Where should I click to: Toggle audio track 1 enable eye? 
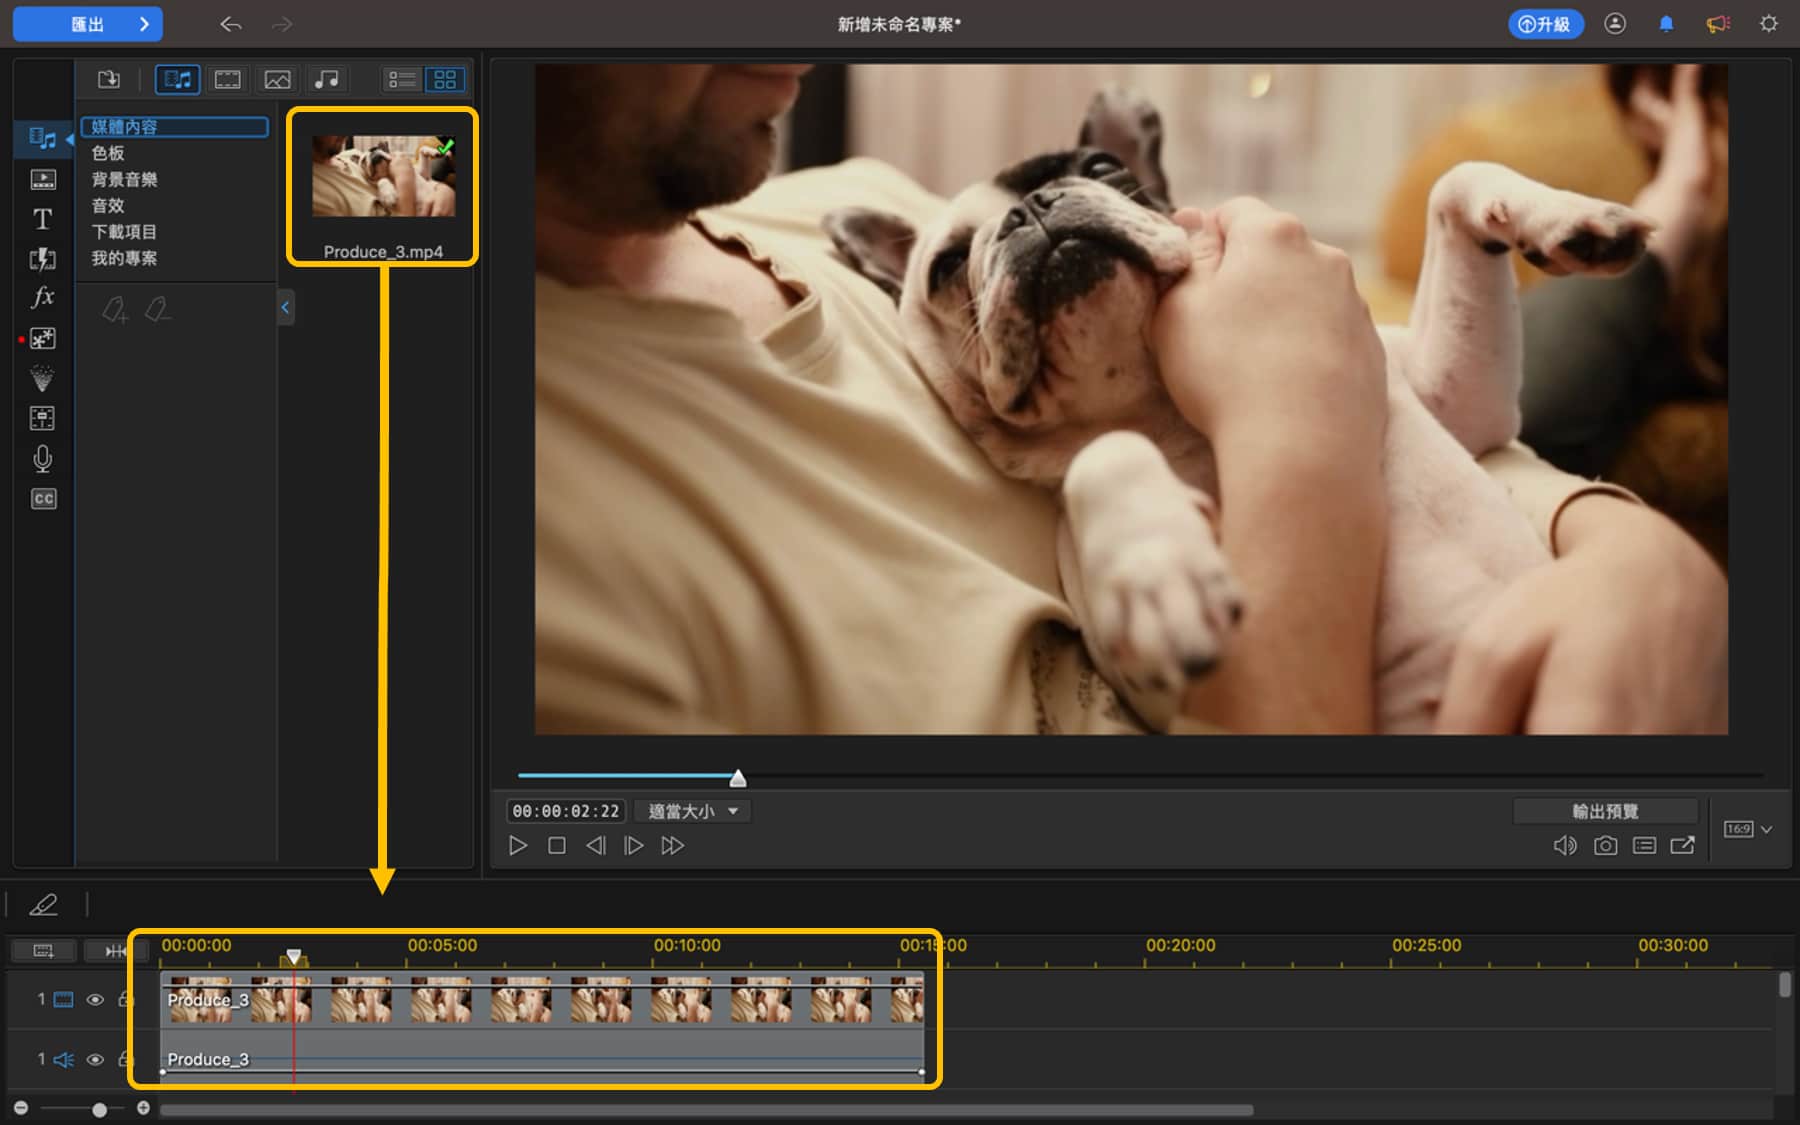[95, 1060]
